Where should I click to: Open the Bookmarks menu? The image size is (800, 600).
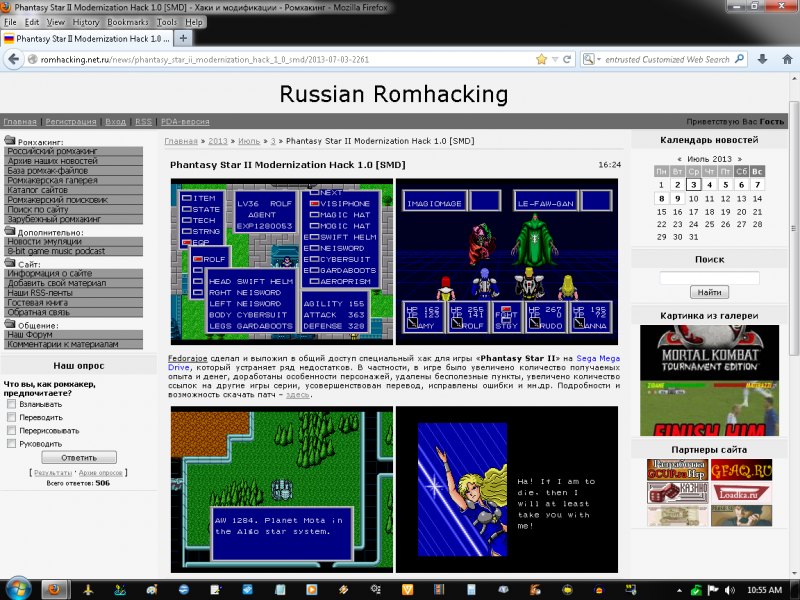128,22
